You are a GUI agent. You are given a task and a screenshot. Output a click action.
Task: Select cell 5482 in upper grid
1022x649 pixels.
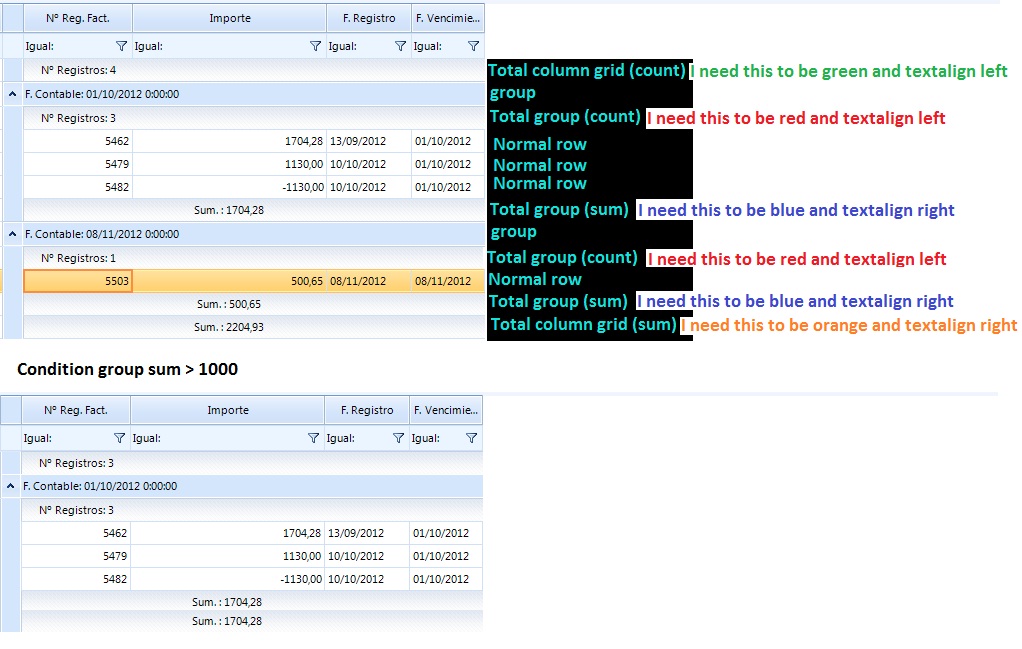click(78, 187)
